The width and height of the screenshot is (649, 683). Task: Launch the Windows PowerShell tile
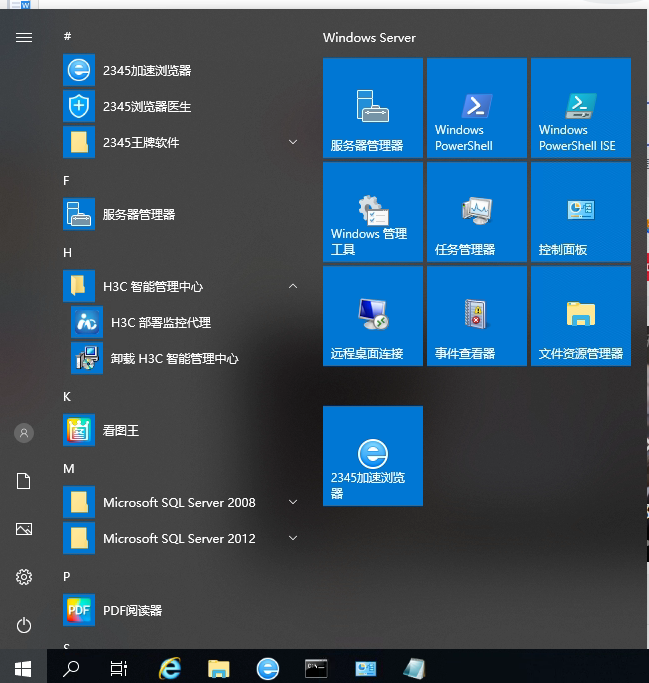pos(477,108)
